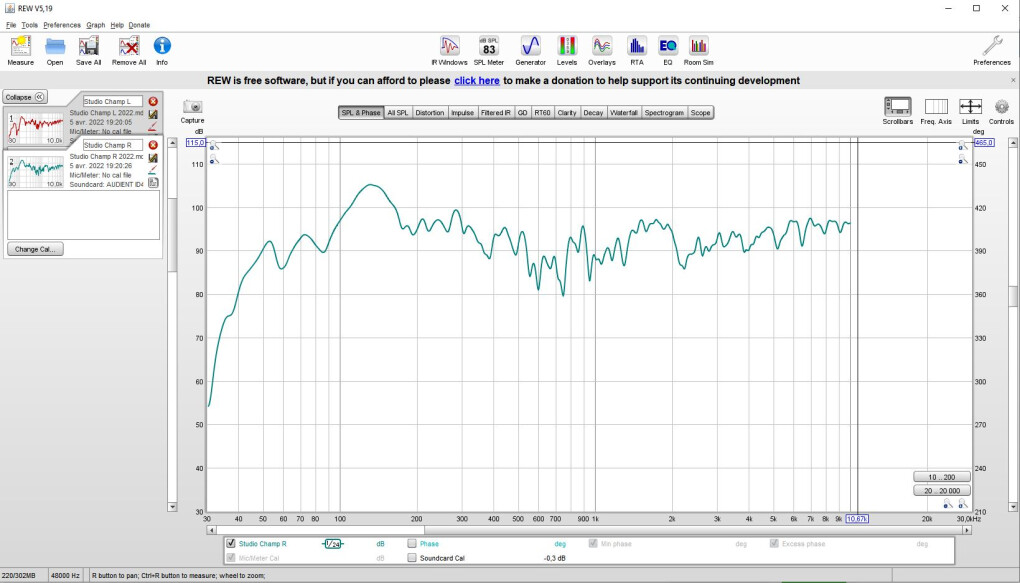This screenshot has width=1020, height=583.
Task: Toggle the Freq. Axis icon
Action: pos(936,107)
